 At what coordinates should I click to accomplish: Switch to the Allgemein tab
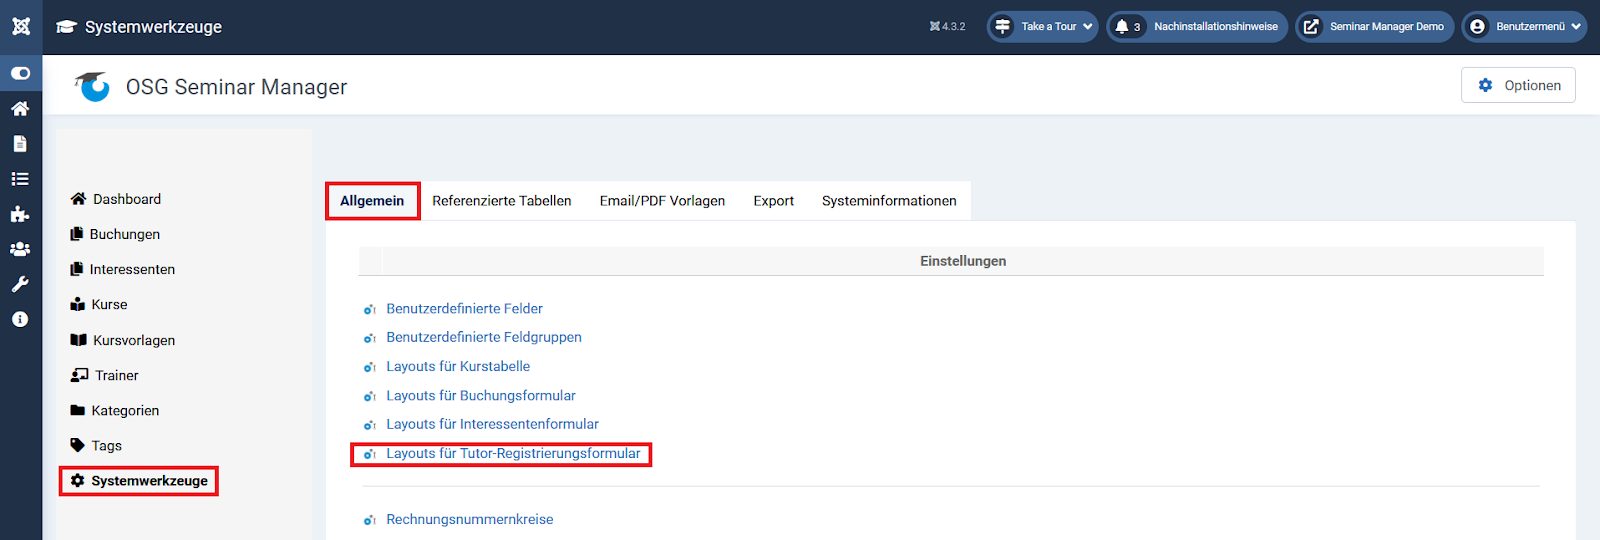[x=372, y=201]
